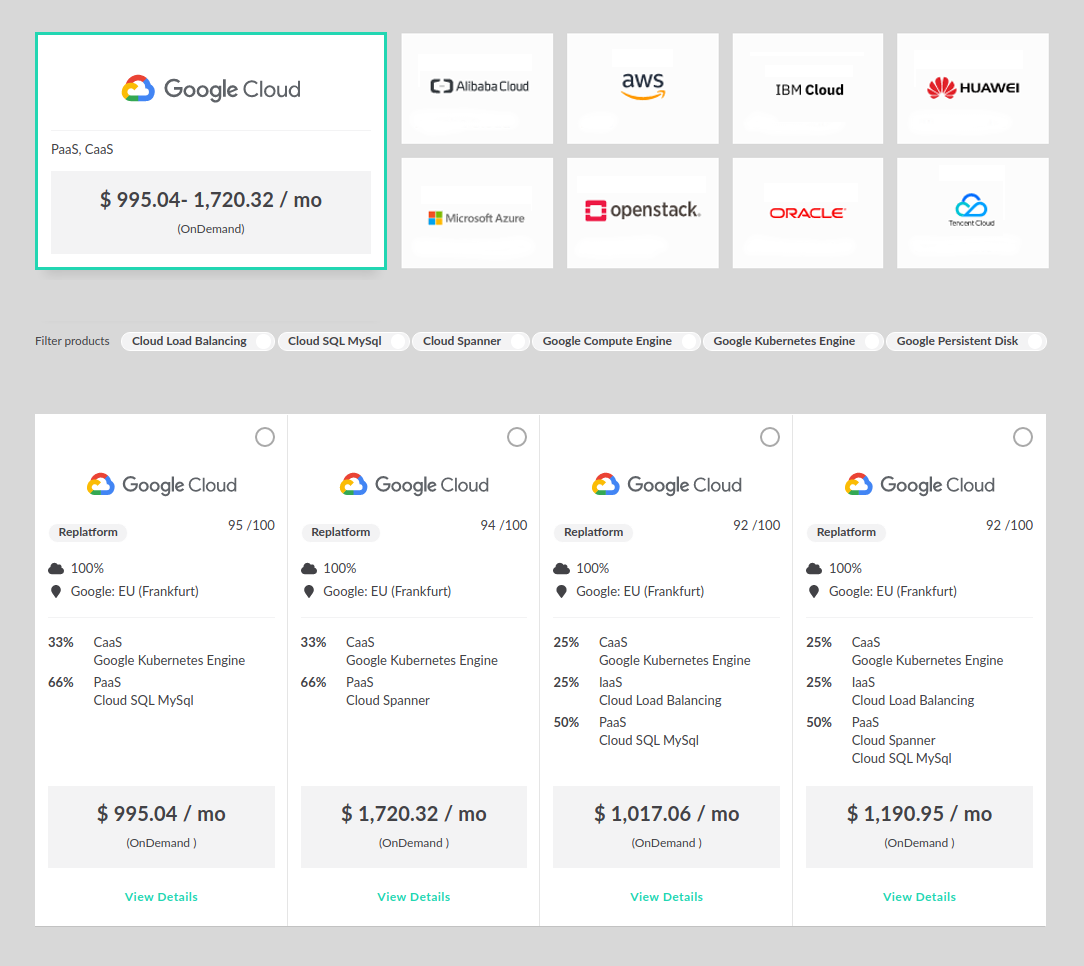Toggle the Google Persistent Disk product filter
The width and height of the screenshot is (1084, 966).
966,341
